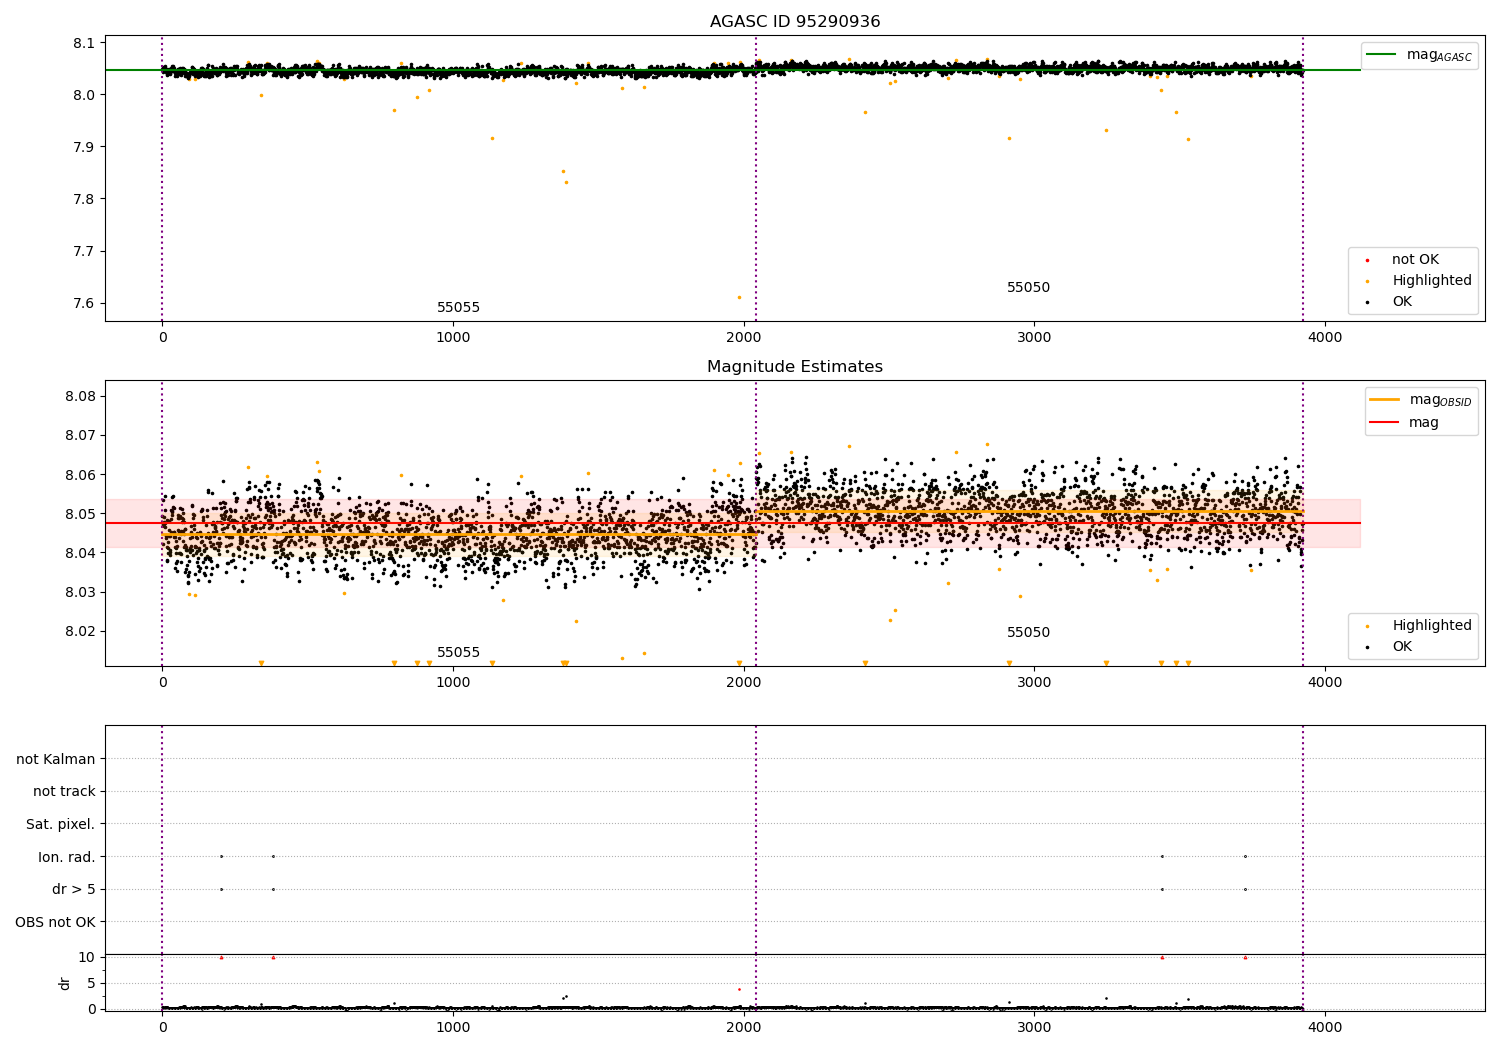
Task: Click the 'Magnitude Estimates' plot title
Action: tap(795, 367)
